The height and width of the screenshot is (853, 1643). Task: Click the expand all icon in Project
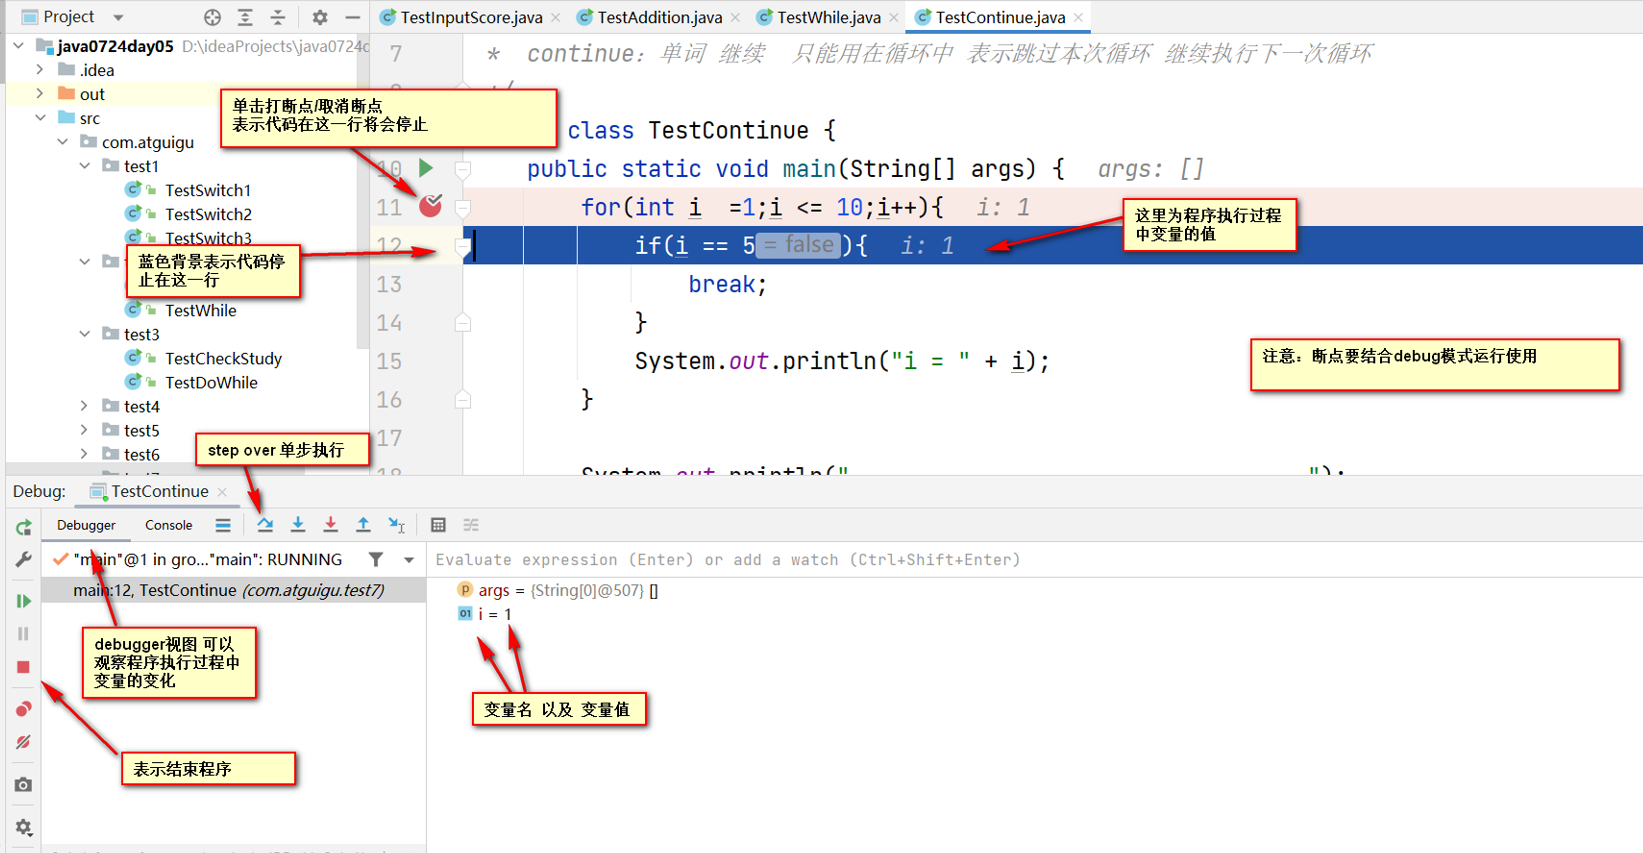tap(245, 17)
